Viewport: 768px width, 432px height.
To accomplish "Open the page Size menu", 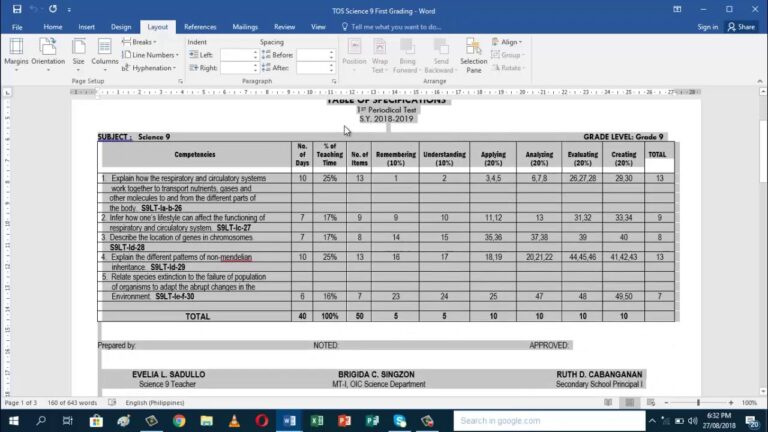I will tap(78, 52).
